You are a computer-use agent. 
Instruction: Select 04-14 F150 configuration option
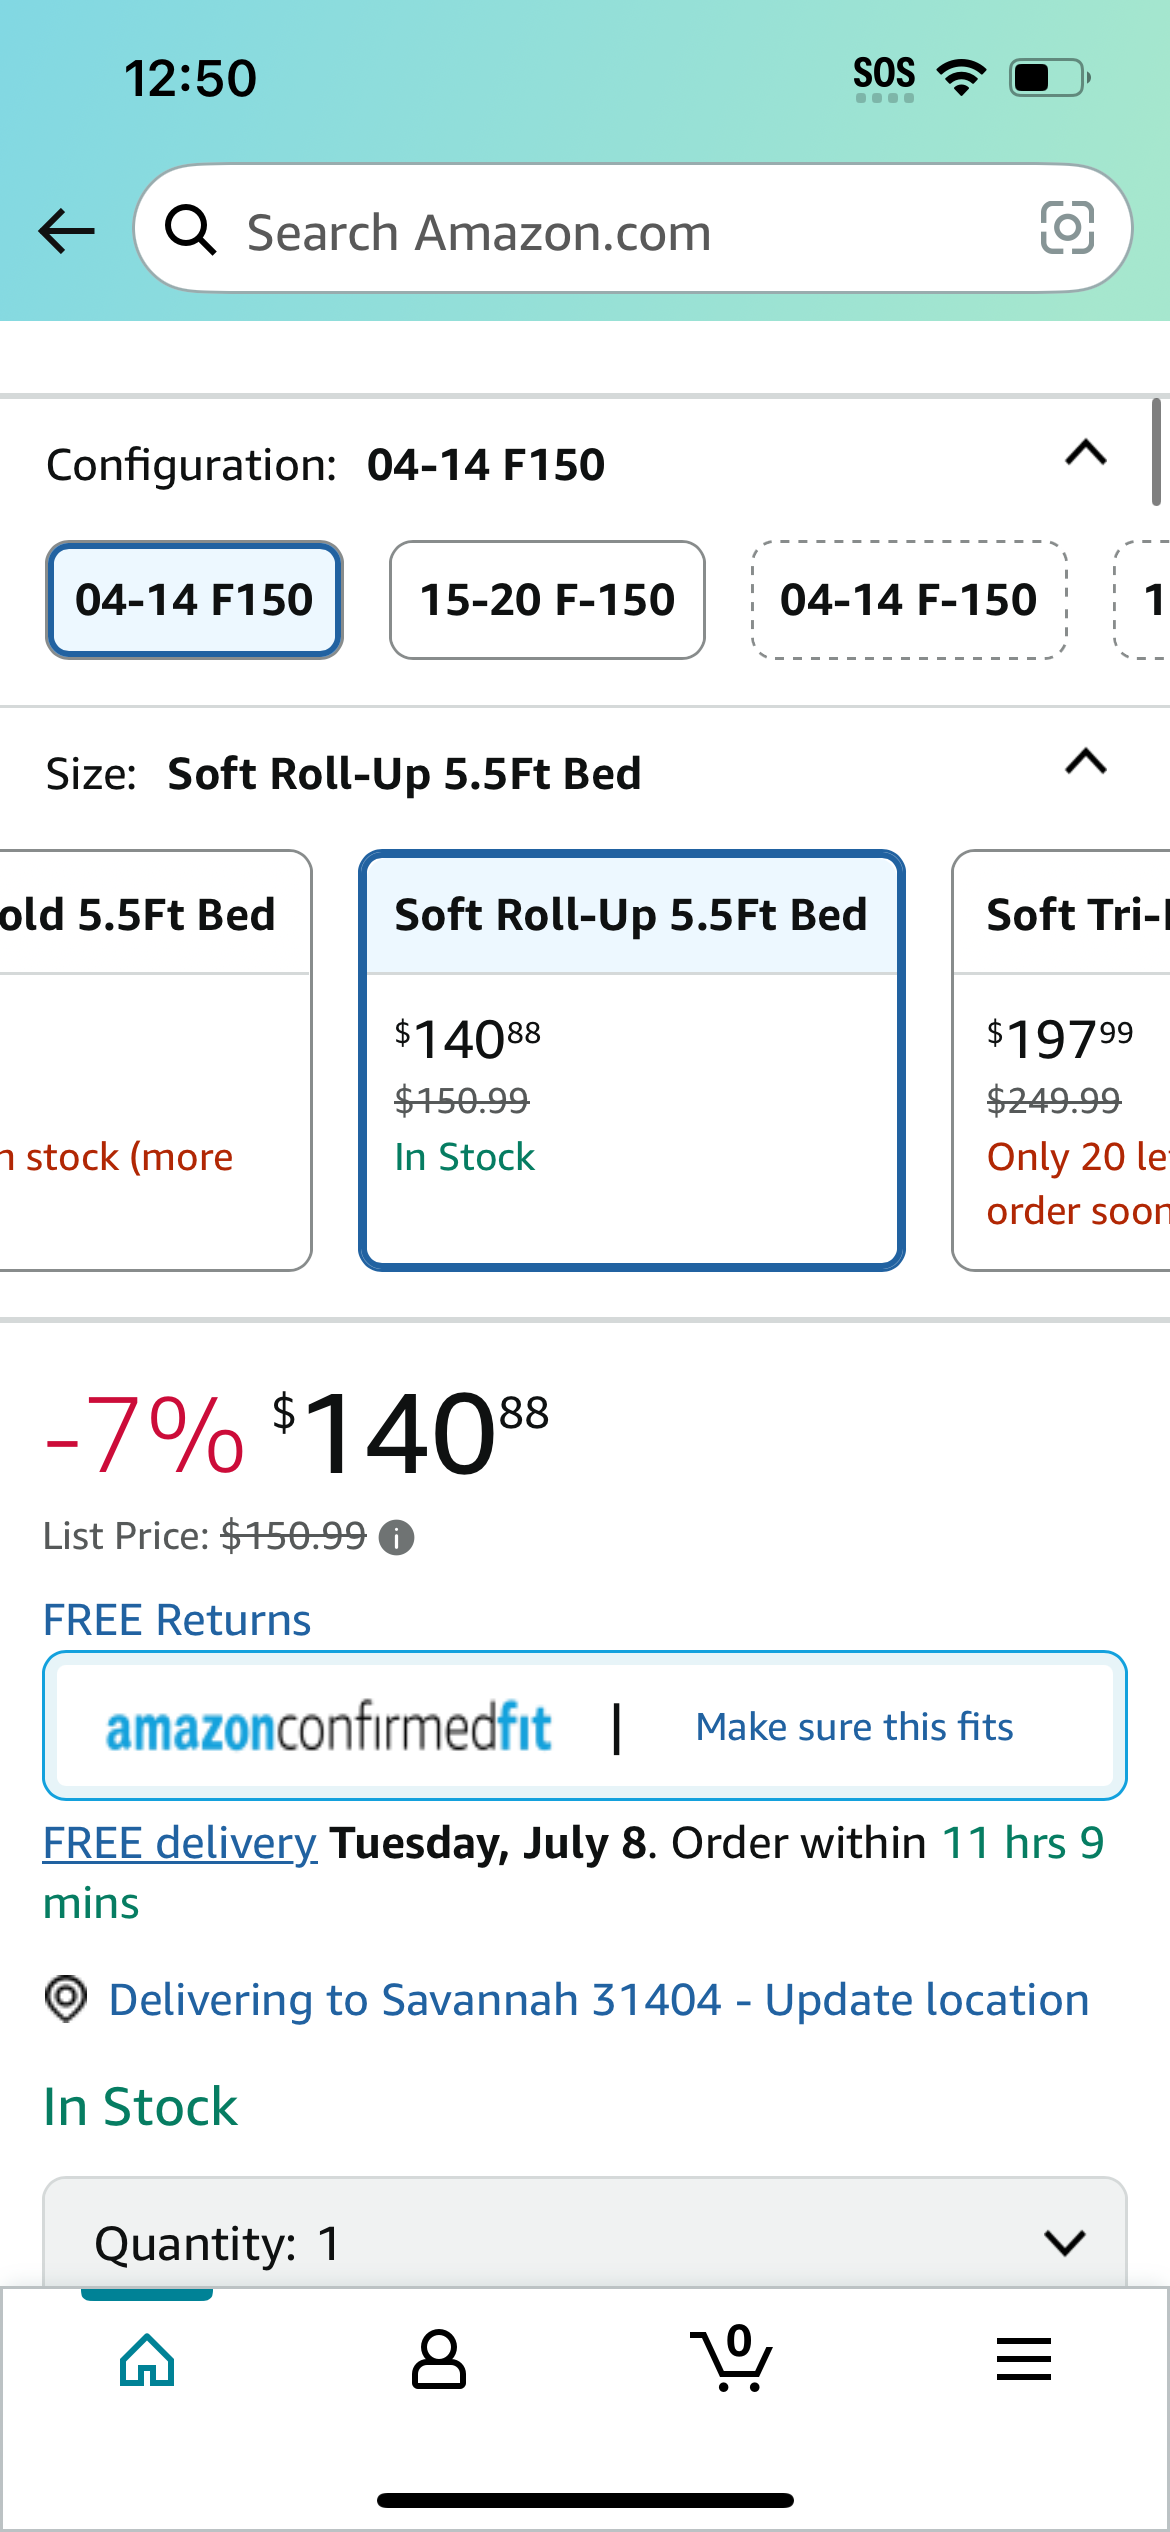click(194, 600)
